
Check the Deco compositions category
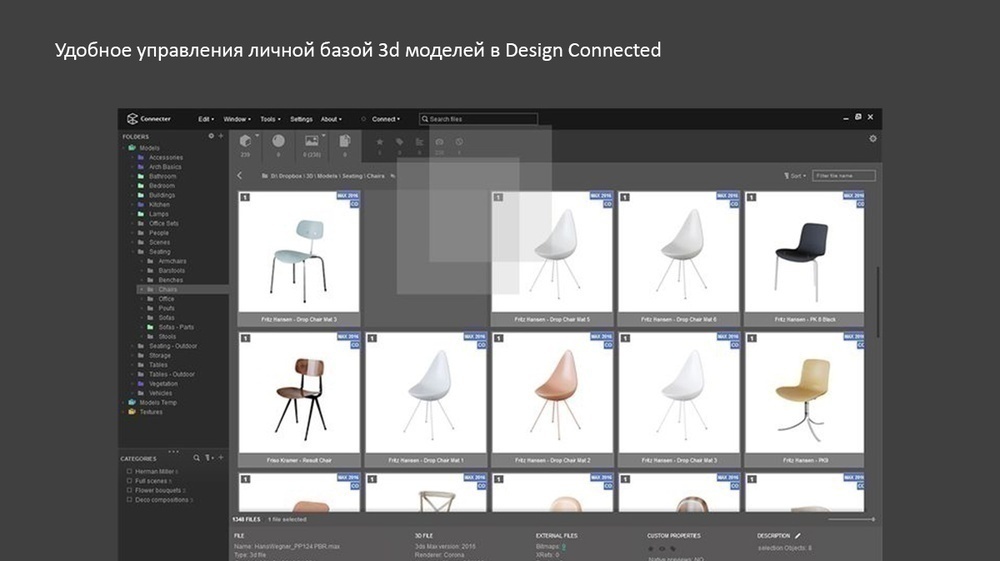pos(129,500)
